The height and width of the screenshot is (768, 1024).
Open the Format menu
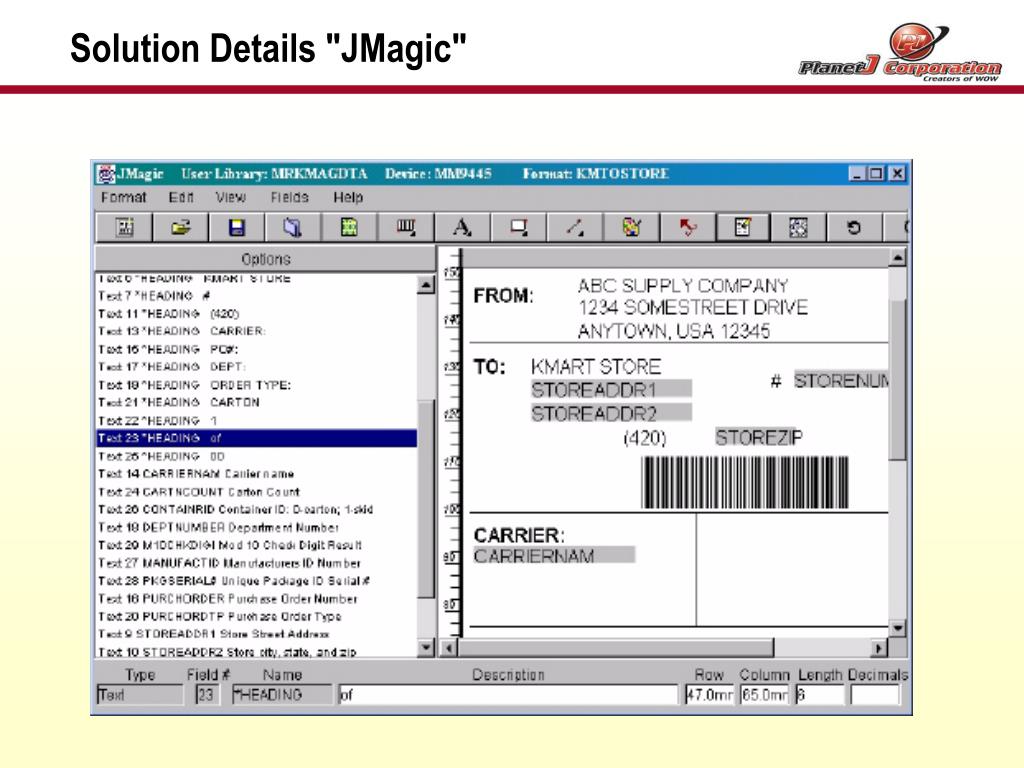click(x=123, y=197)
